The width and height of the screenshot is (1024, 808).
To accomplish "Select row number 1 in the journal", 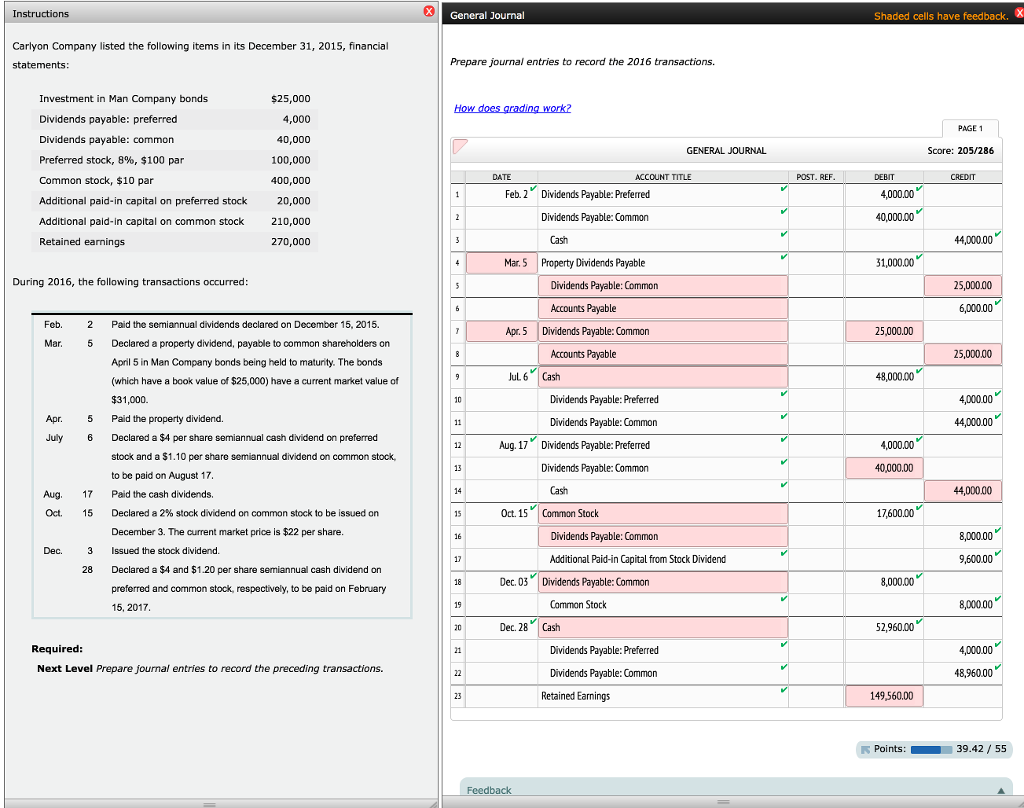I will coord(458,195).
